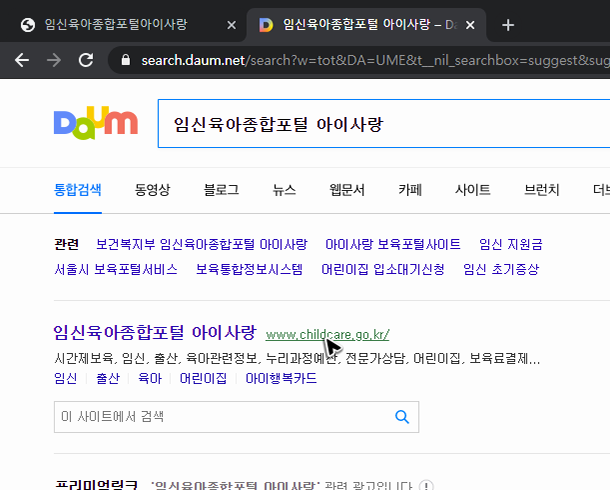This screenshot has width=610, height=490.
Task: Click the 출산 sublink under the result
Action: pyautogui.click(x=108, y=378)
